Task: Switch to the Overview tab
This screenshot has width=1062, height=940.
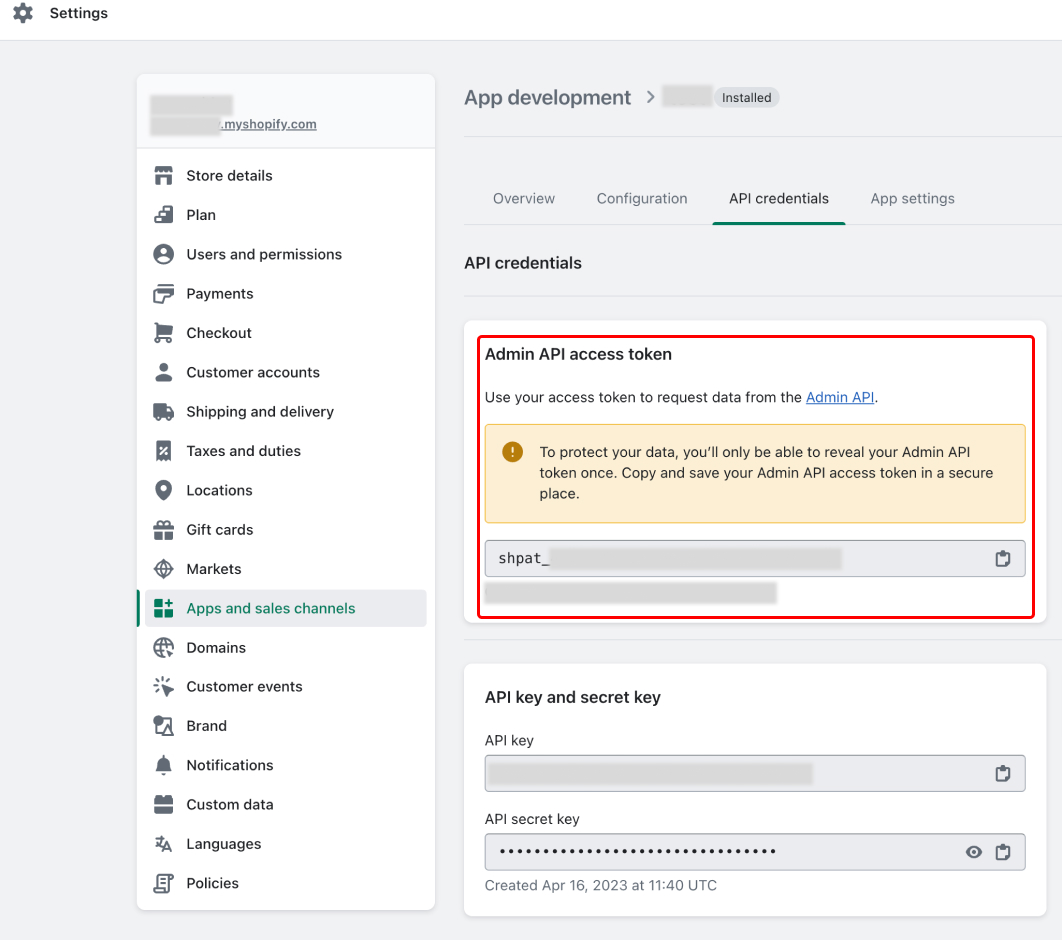Action: (523, 198)
